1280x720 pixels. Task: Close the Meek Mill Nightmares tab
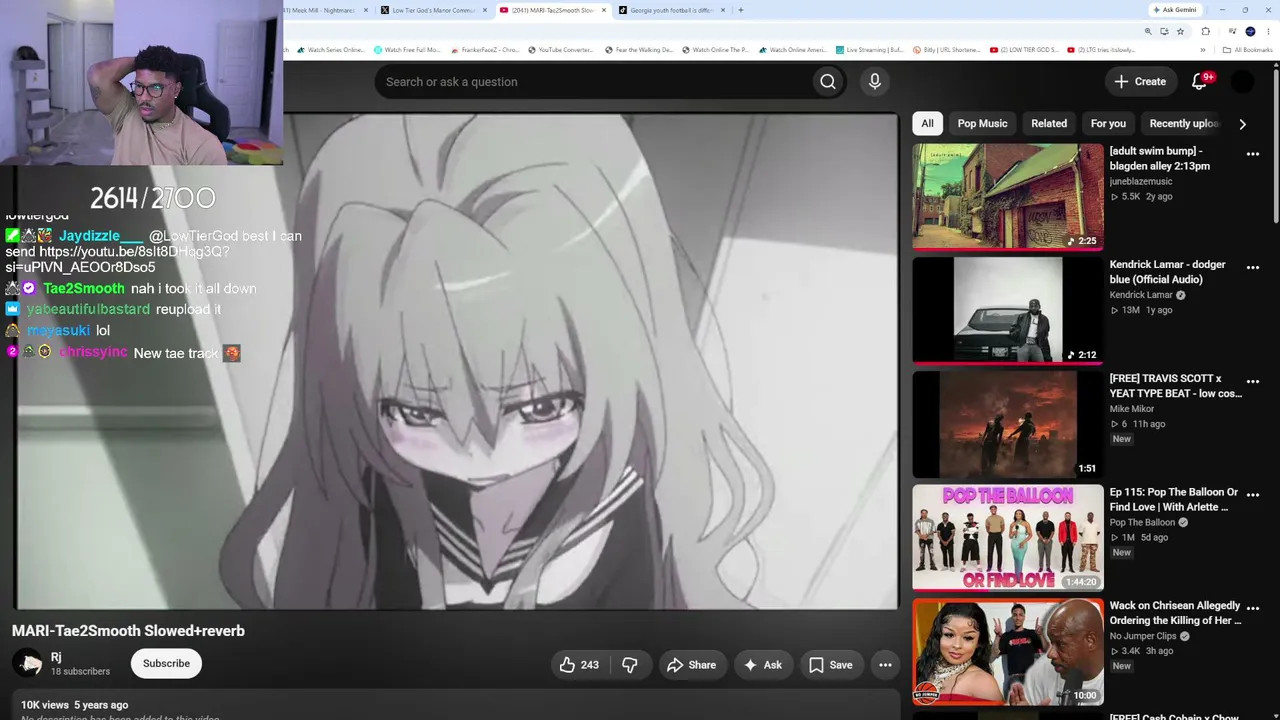(365, 10)
